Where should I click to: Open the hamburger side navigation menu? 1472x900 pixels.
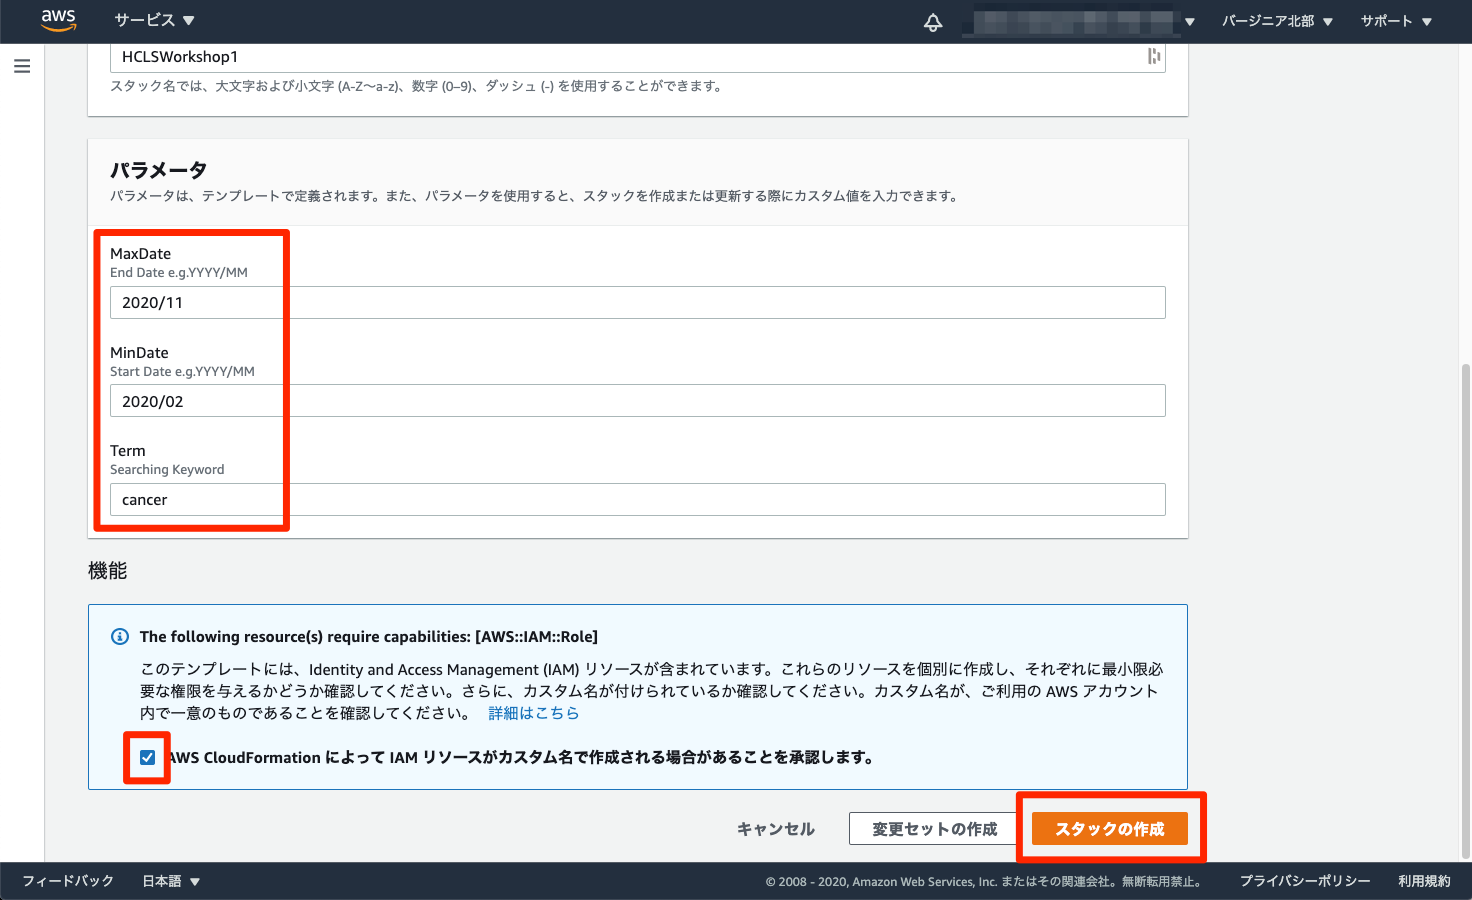pos(22,66)
